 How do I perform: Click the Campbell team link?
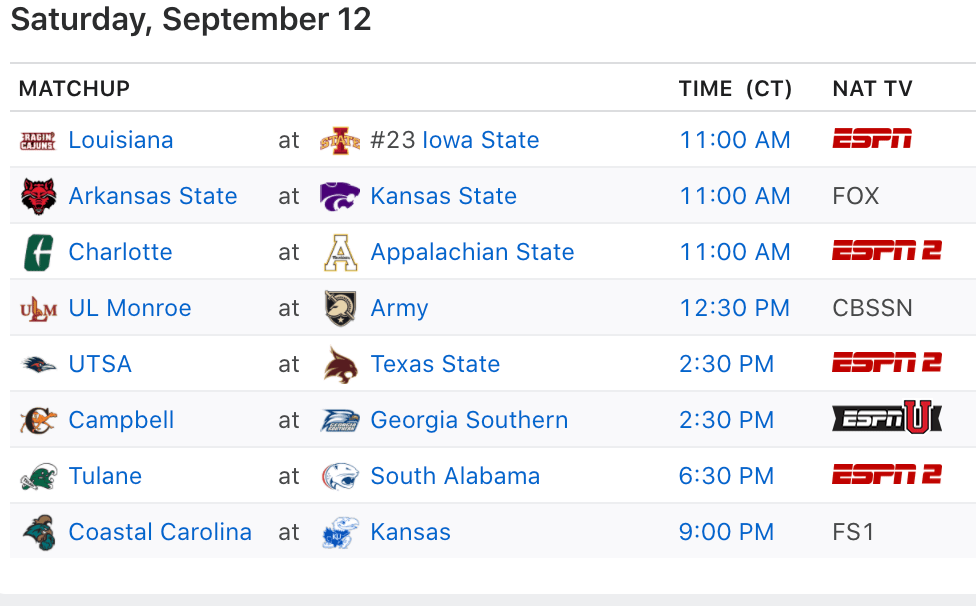[x=121, y=420]
